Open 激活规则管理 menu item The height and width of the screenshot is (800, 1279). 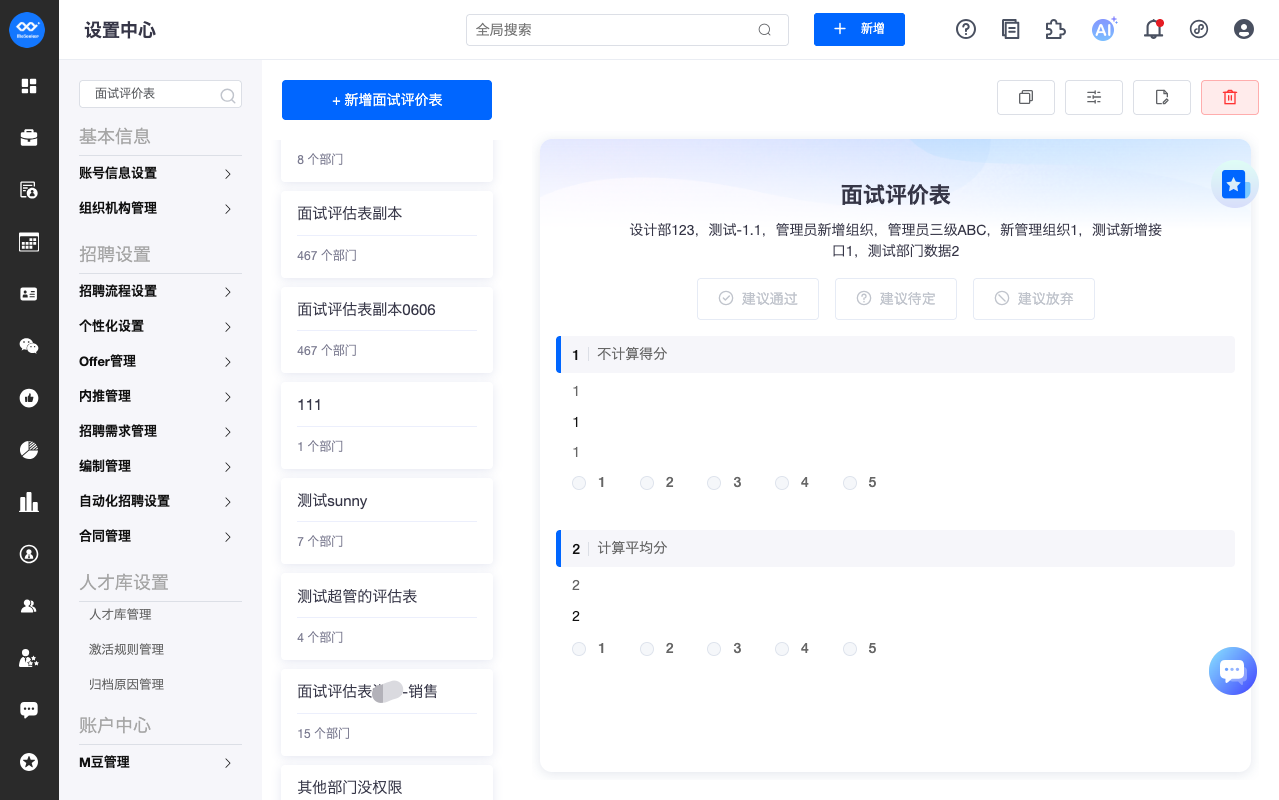[x=126, y=649]
